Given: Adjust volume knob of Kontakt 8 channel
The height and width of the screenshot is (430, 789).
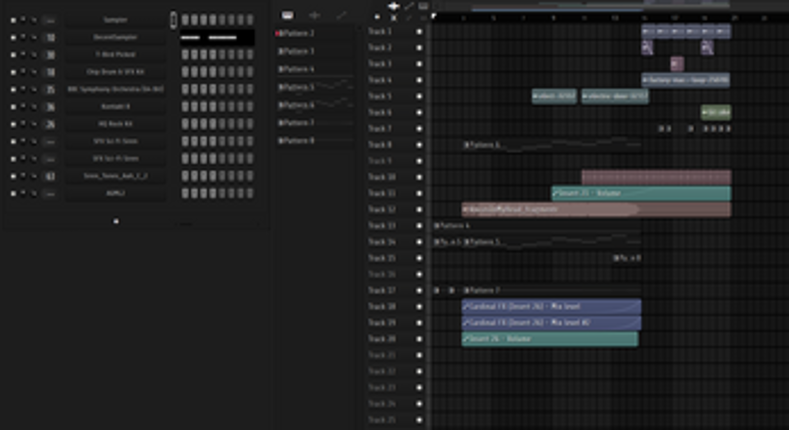Looking at the screenshot, I should pos(34,107).
